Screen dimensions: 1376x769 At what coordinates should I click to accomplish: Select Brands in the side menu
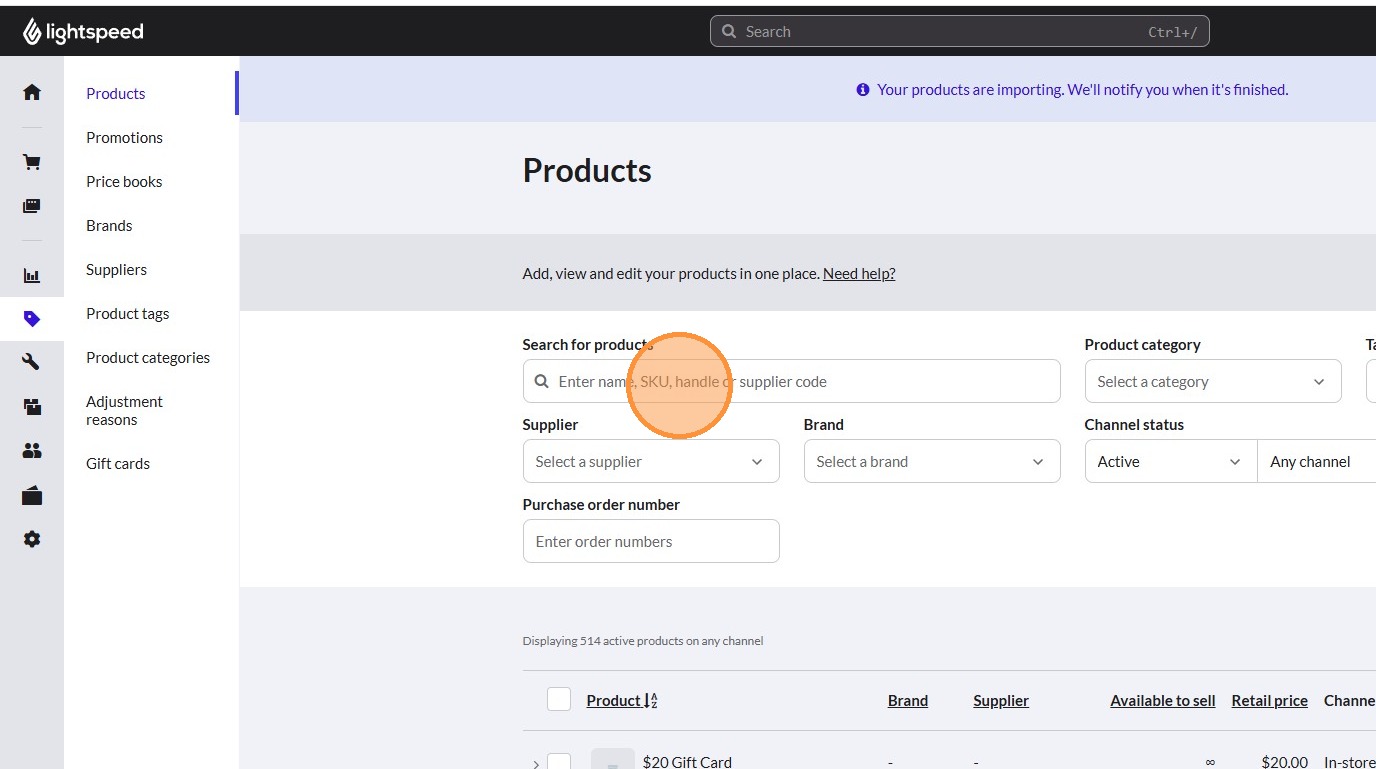(x=109, y=226)
